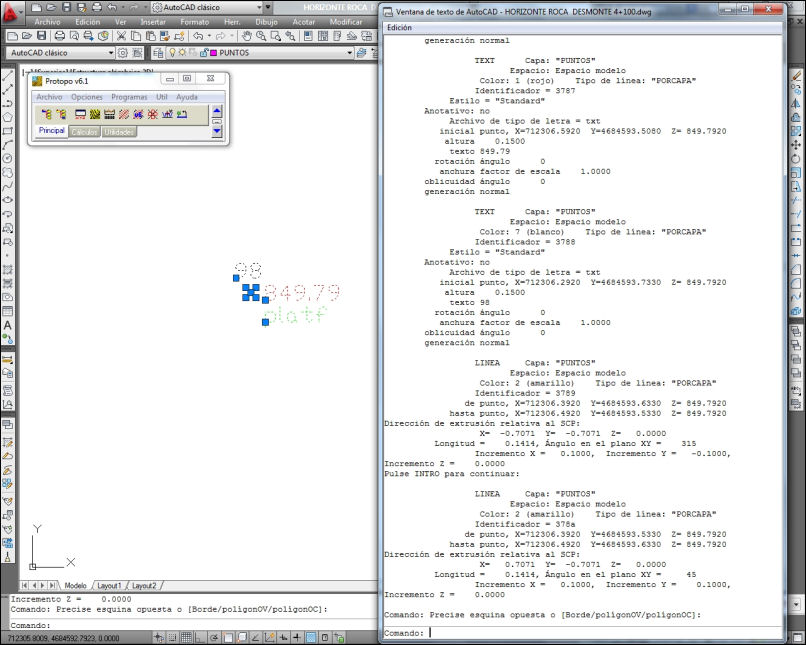This screenshot has height=645, width=806.
Task: Toggle Object Snap in status bar
Action: point(228,638)
